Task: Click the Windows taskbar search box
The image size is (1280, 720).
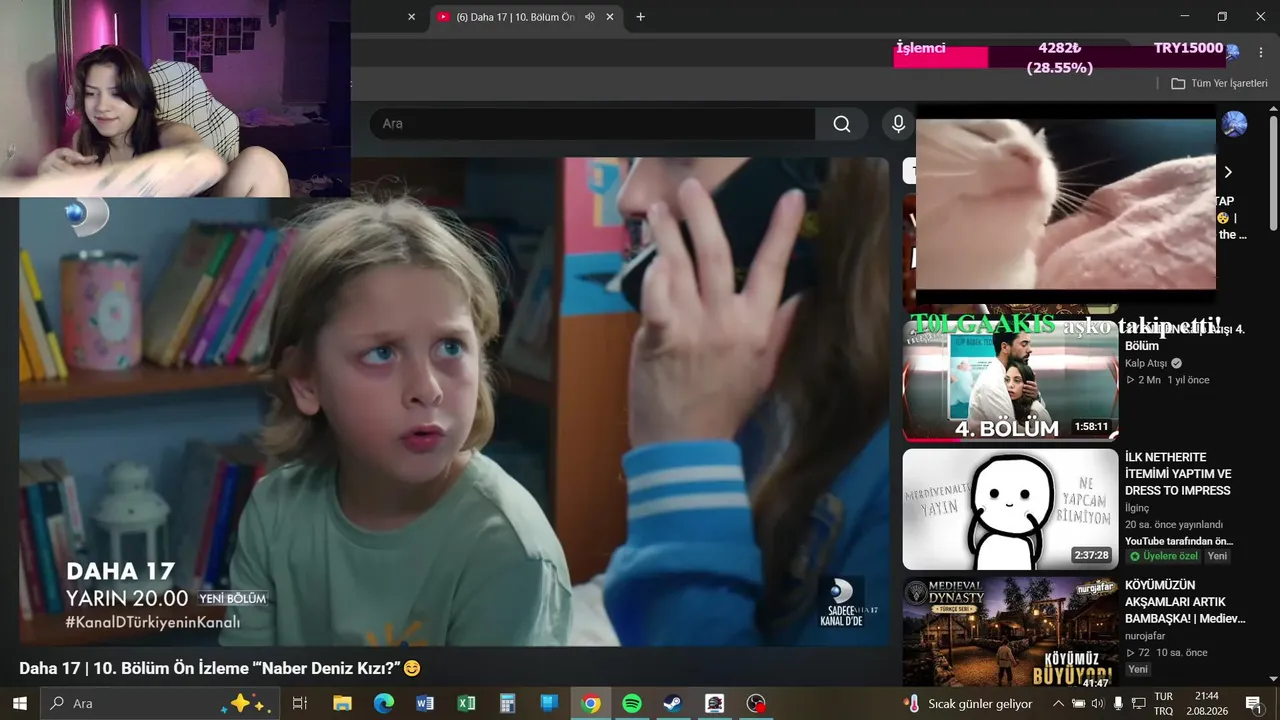Action: click(x=160, y=703)
